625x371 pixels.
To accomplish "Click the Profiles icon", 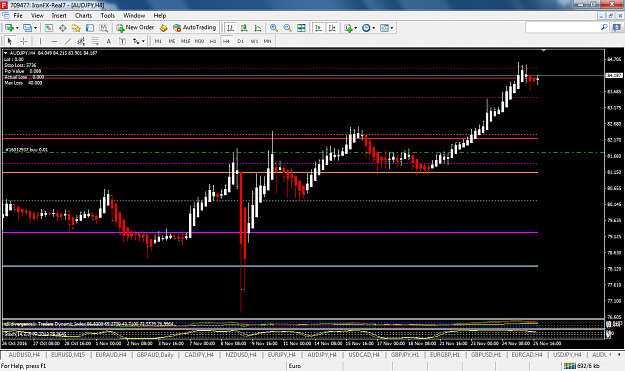I will [x=27, y=28].
